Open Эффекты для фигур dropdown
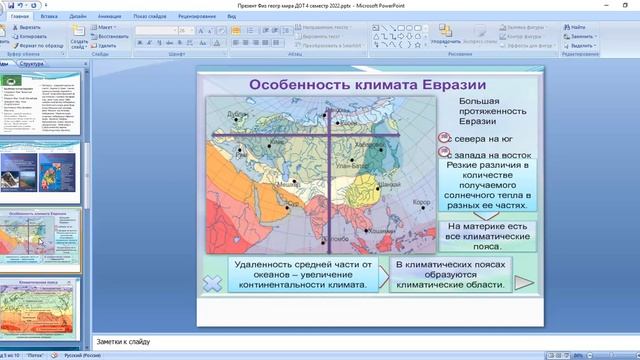This screenshot has height=360, width=640. 527,46
